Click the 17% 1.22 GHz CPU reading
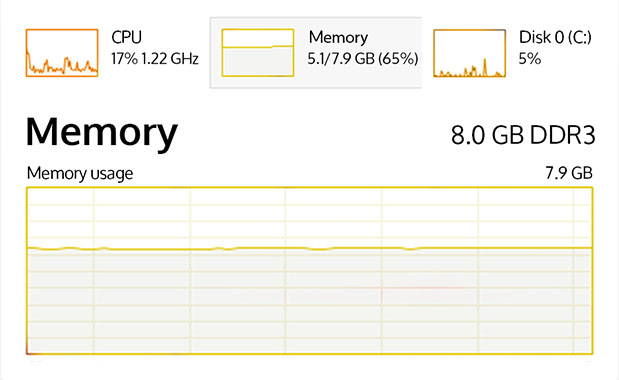 (155, 59)
